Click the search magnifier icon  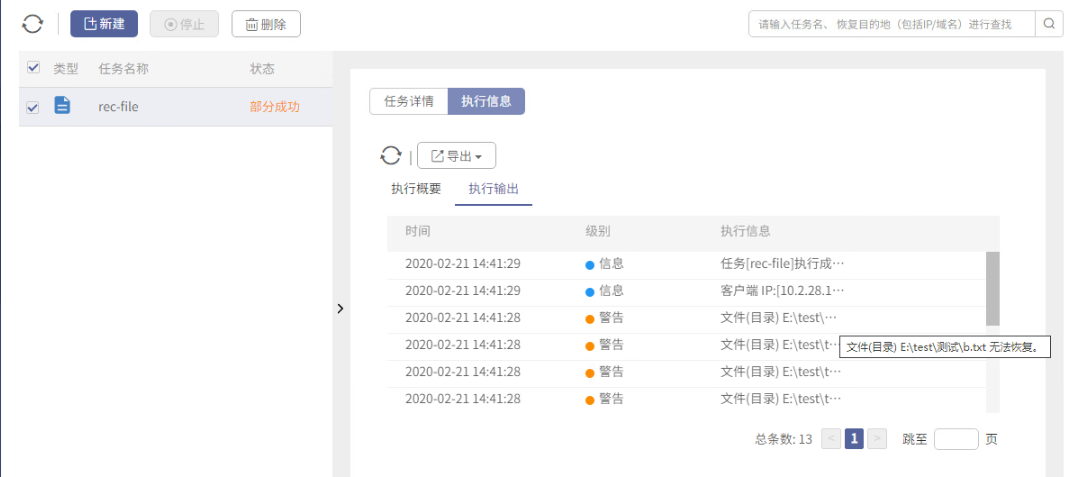pyautogui.click(x=1049, y=24)
